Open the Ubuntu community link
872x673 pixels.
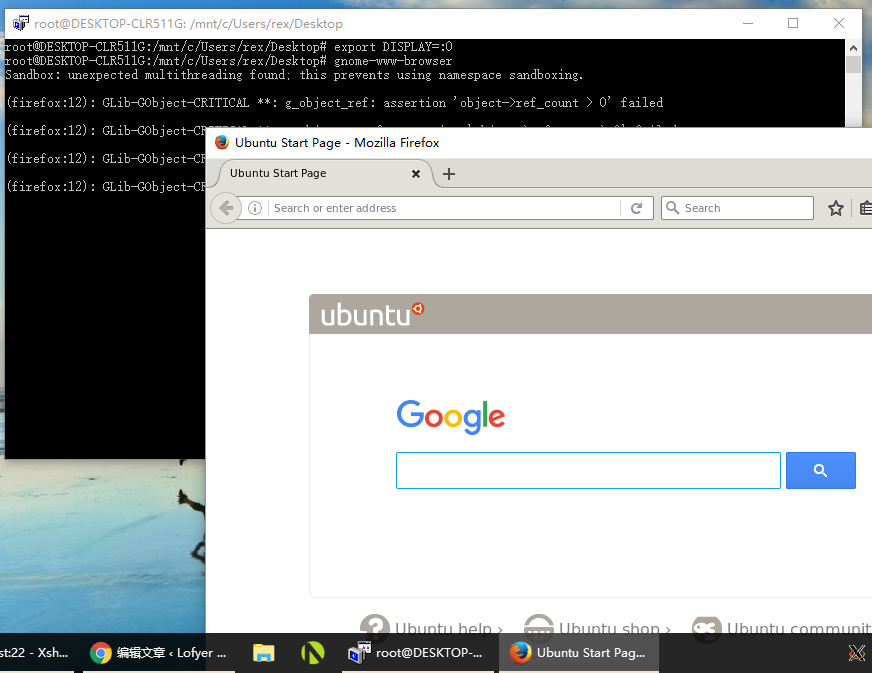tap(781, 628)
